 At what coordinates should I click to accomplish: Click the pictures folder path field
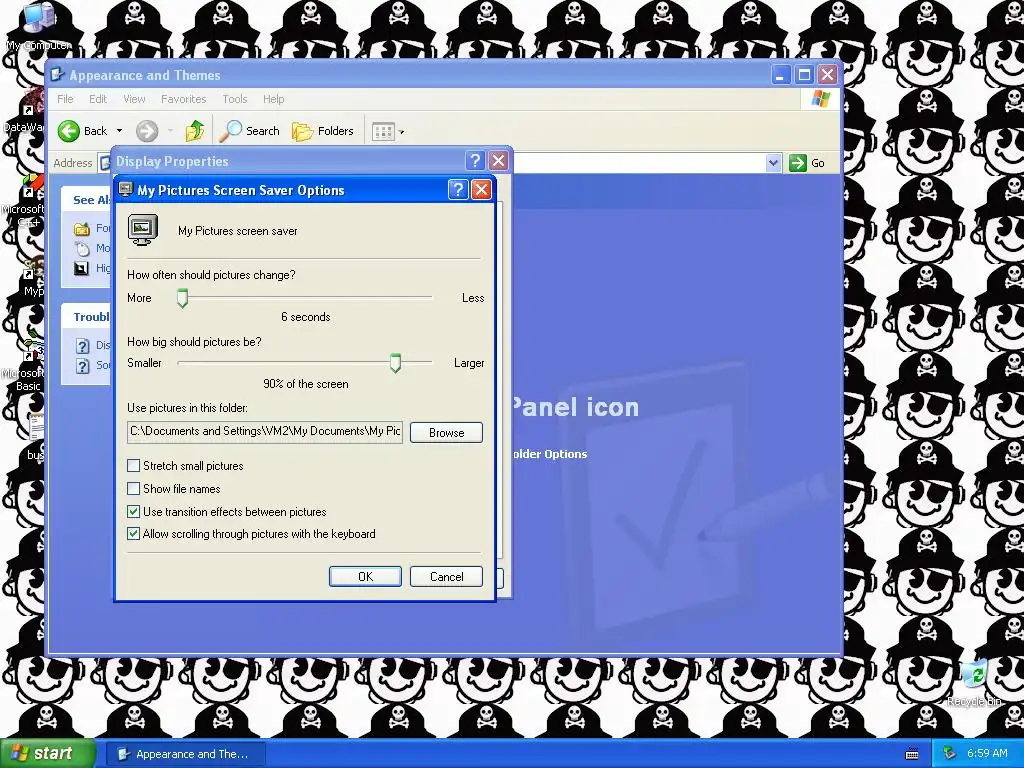click(265, 432)
